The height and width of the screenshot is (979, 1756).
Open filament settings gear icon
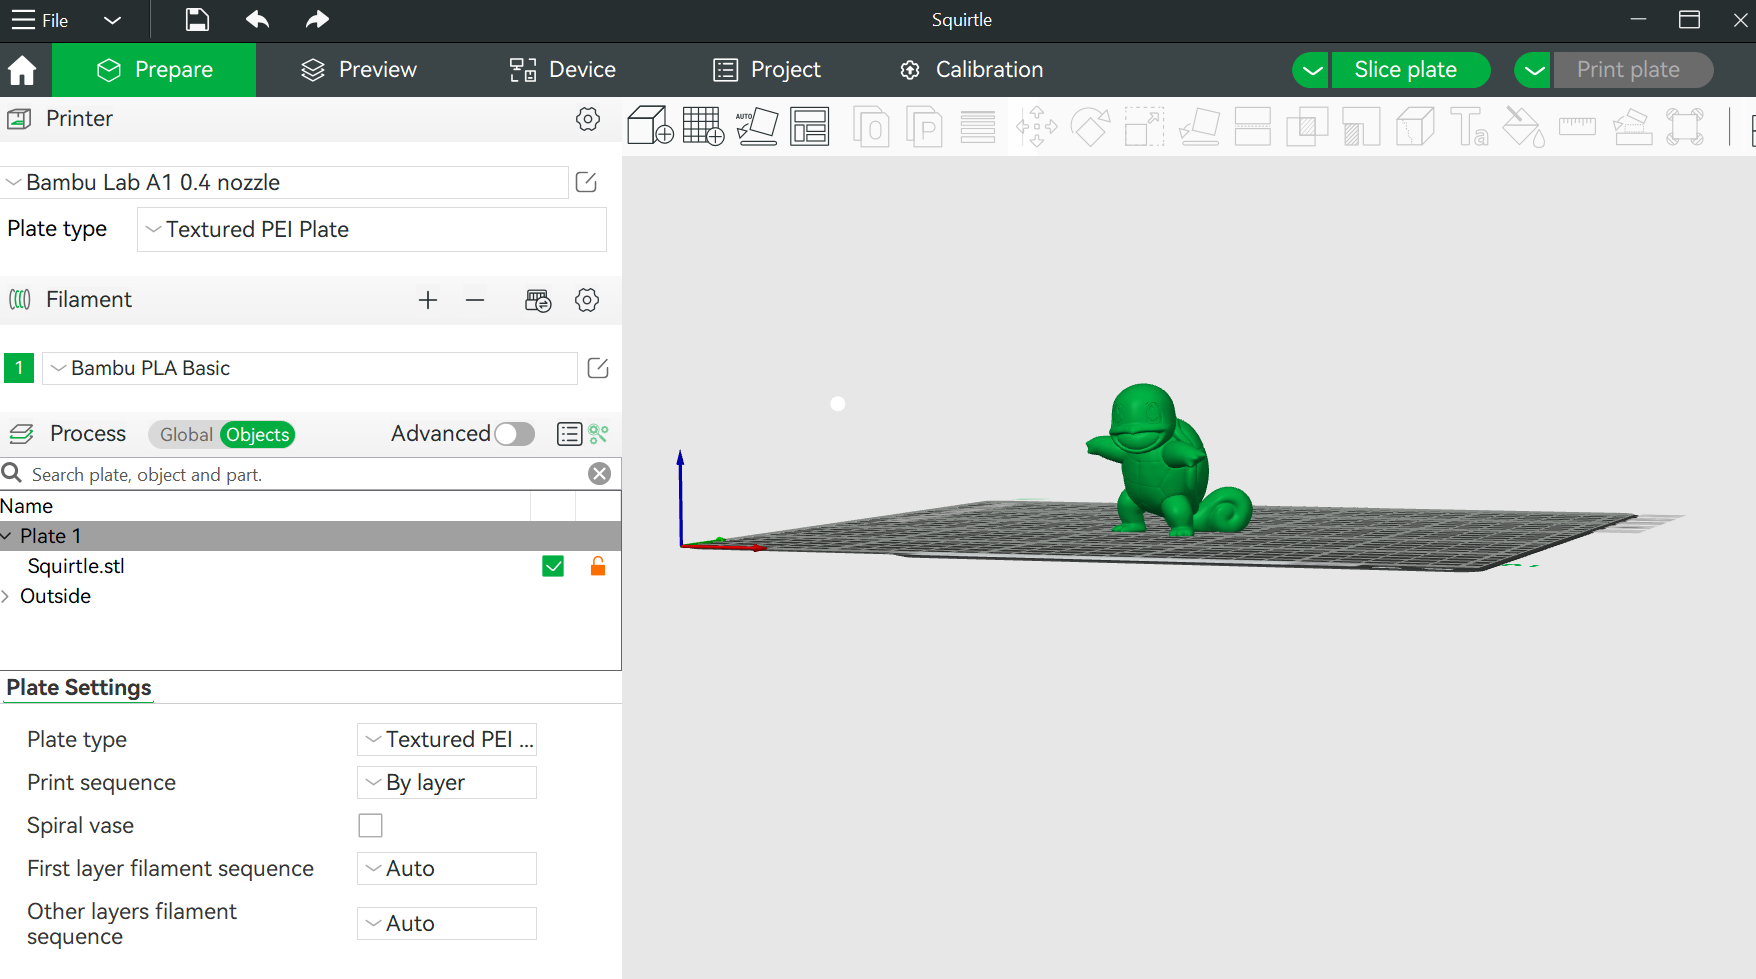(x=587, y=300)
